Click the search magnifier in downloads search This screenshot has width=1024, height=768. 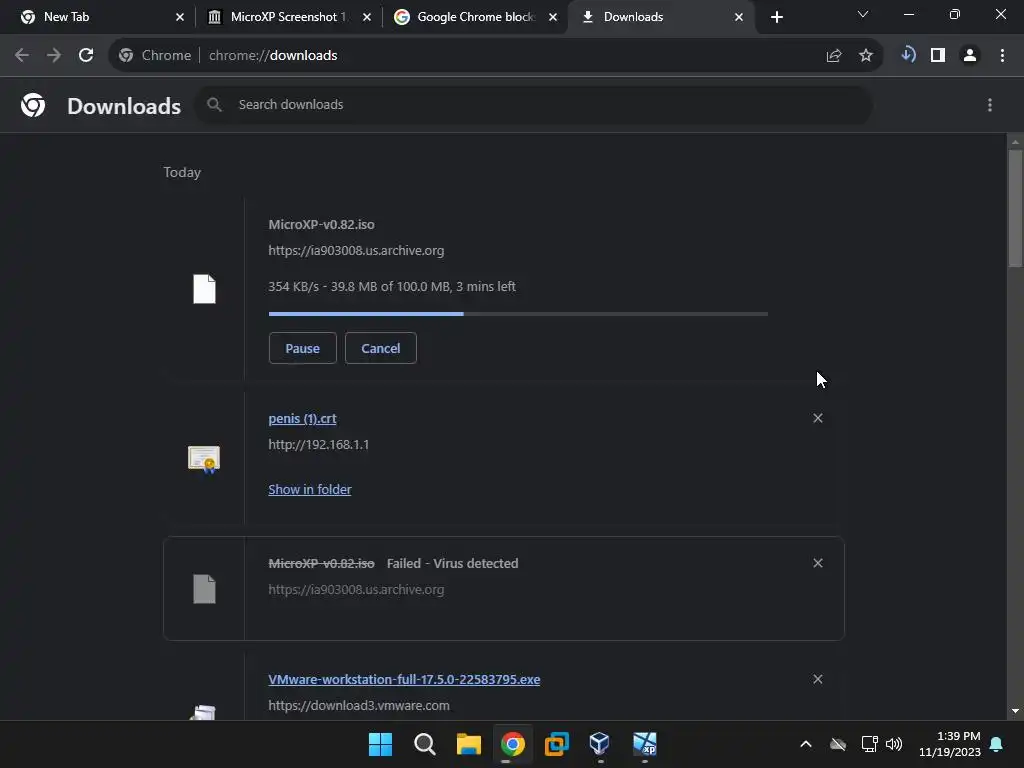[x=214, y=104]
